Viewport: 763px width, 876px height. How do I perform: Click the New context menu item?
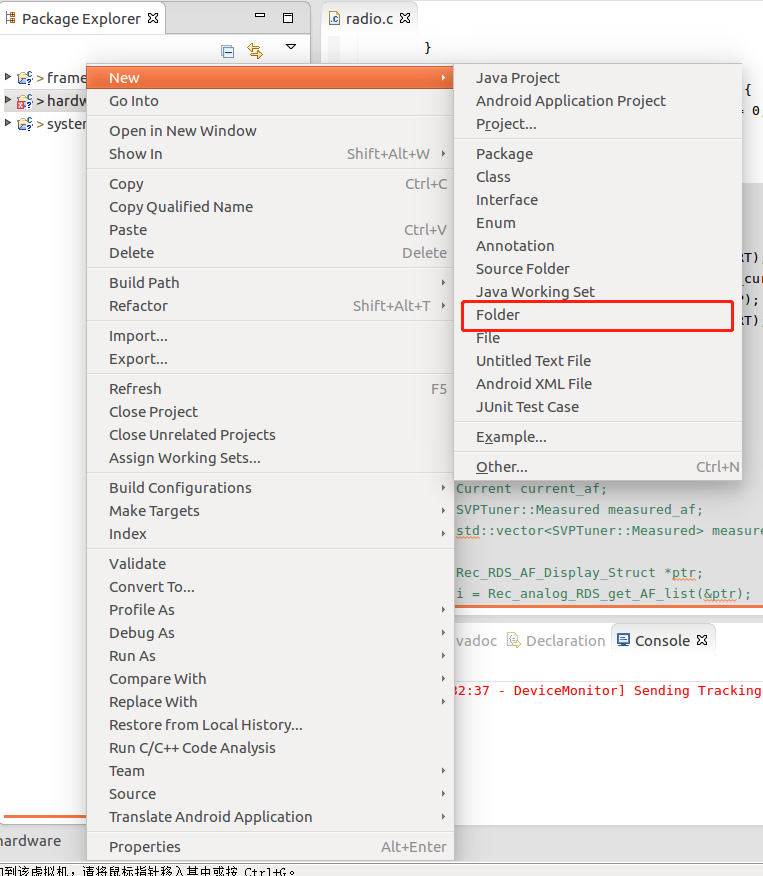pos(270,78)
